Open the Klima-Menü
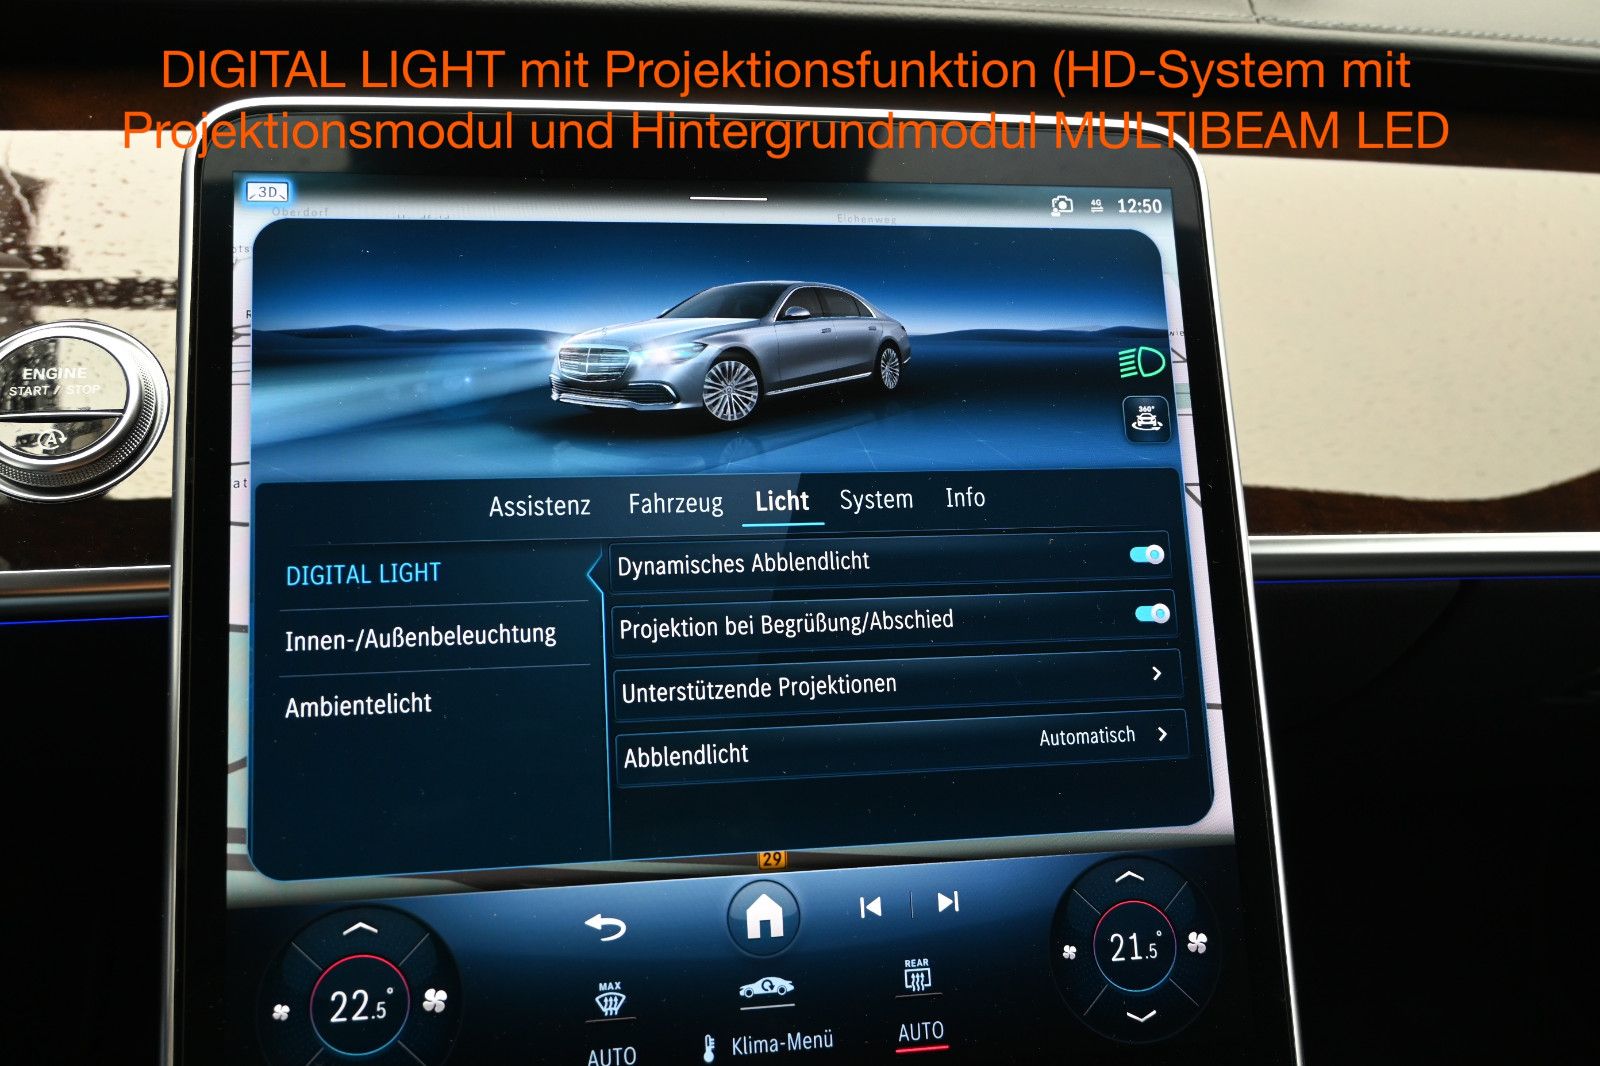The width and height of the screenshot is (1600, 1066). pos(770,1044)
